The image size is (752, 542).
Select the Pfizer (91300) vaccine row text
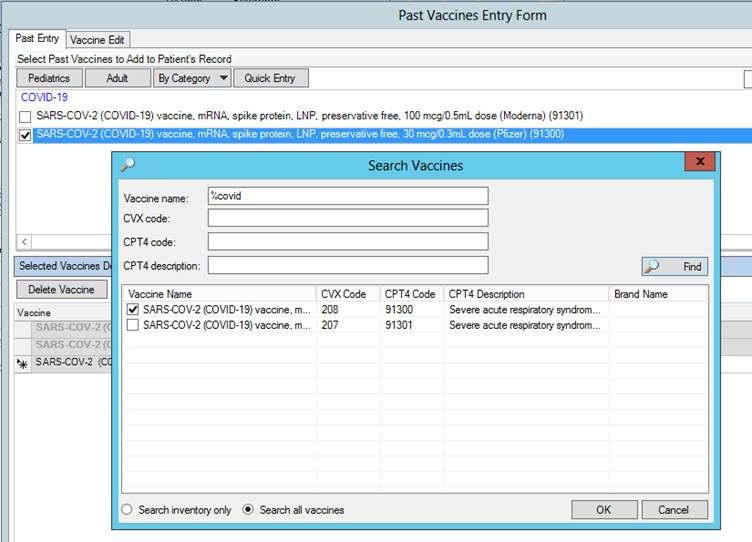tap(300, 134)
